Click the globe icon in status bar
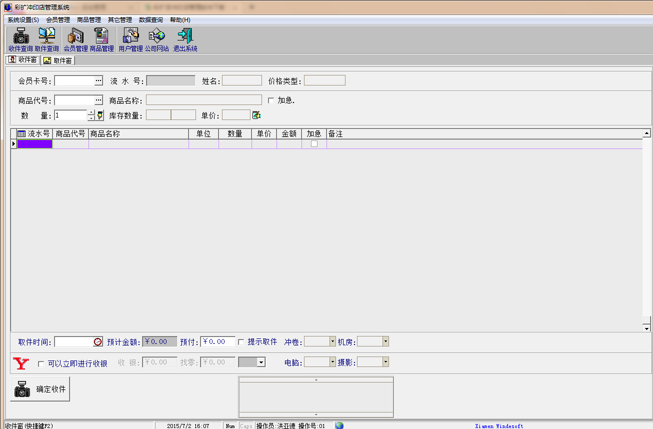Viewport: 653px width, 429px height. click(339, 425)
